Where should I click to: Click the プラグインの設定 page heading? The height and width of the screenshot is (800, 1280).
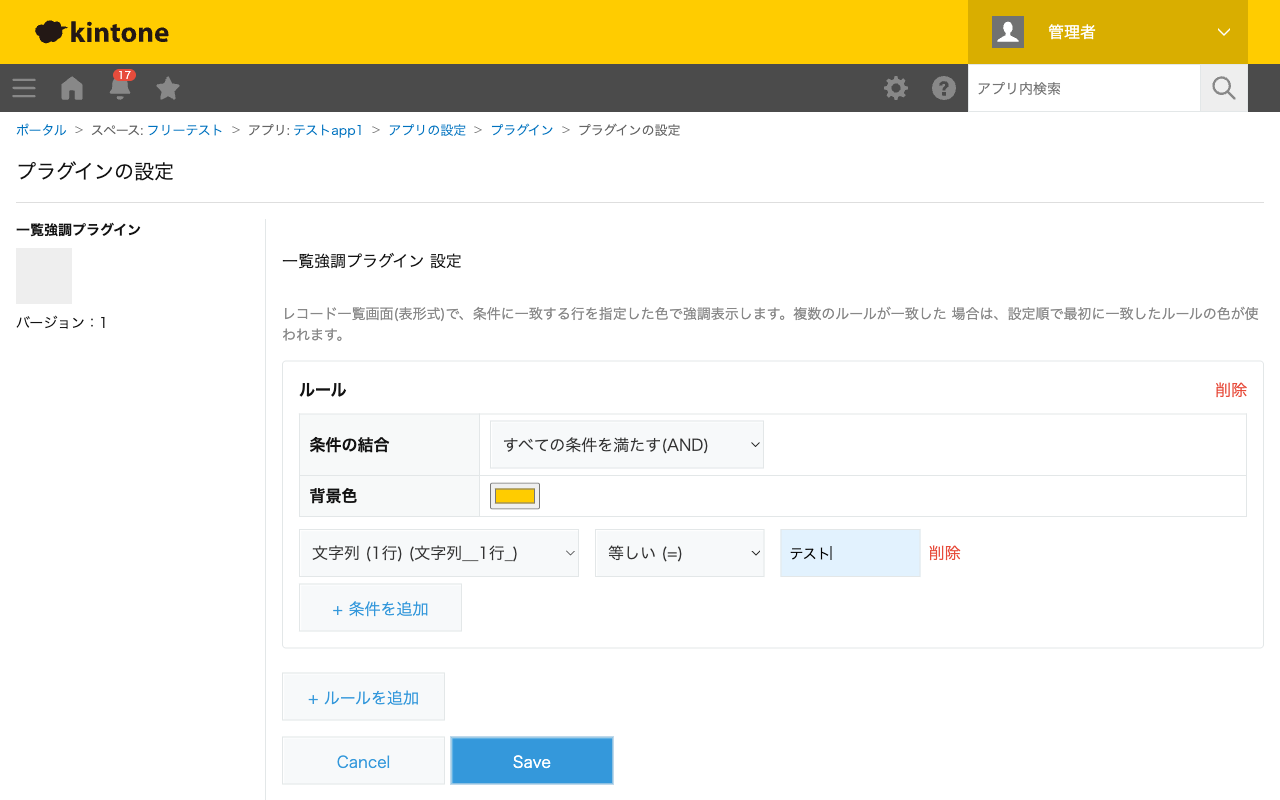coord(95,171)
